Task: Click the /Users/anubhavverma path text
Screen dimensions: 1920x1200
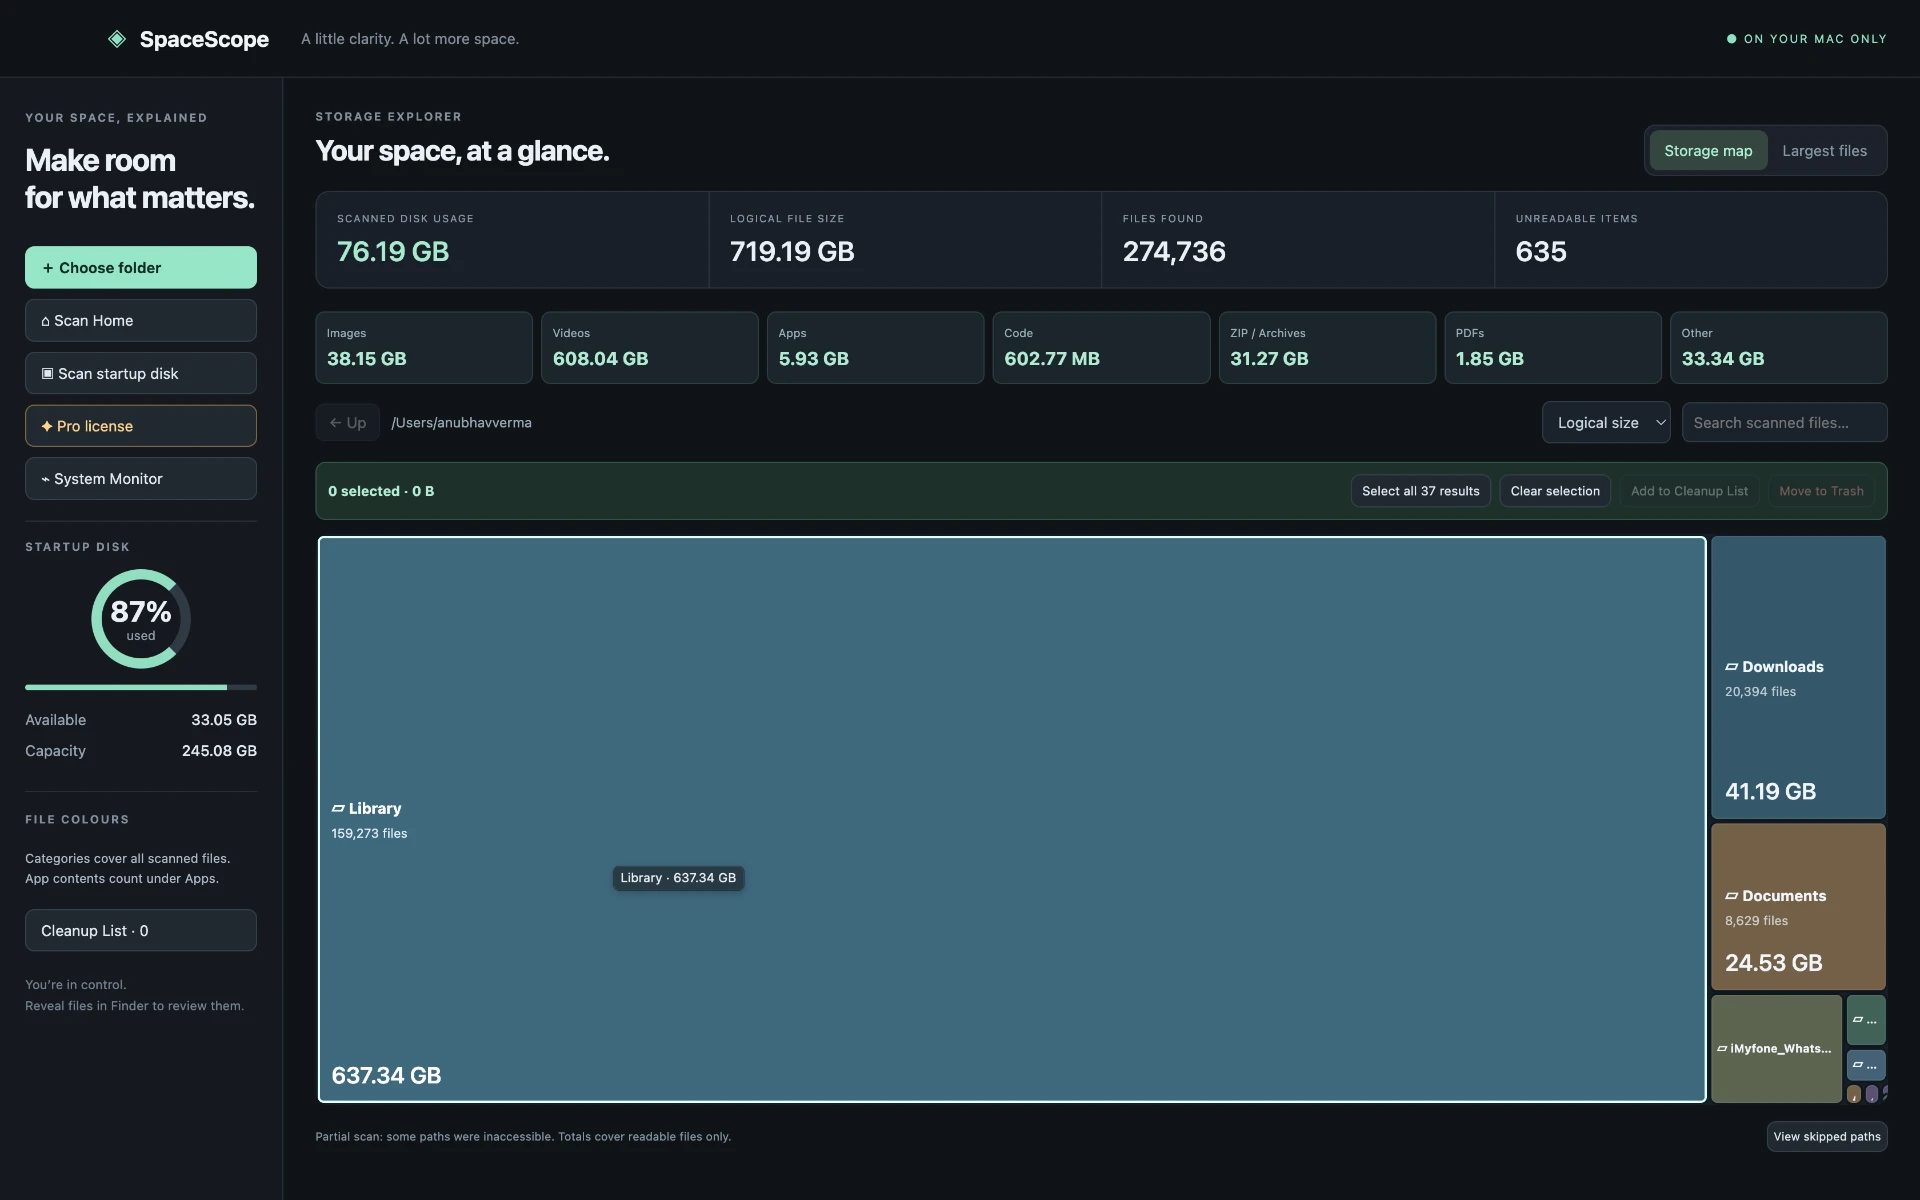Action: click(x=461, y=423)
